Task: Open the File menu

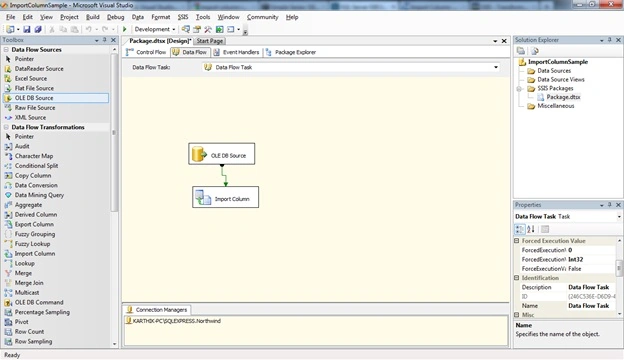Action: (x=11, y=17)
